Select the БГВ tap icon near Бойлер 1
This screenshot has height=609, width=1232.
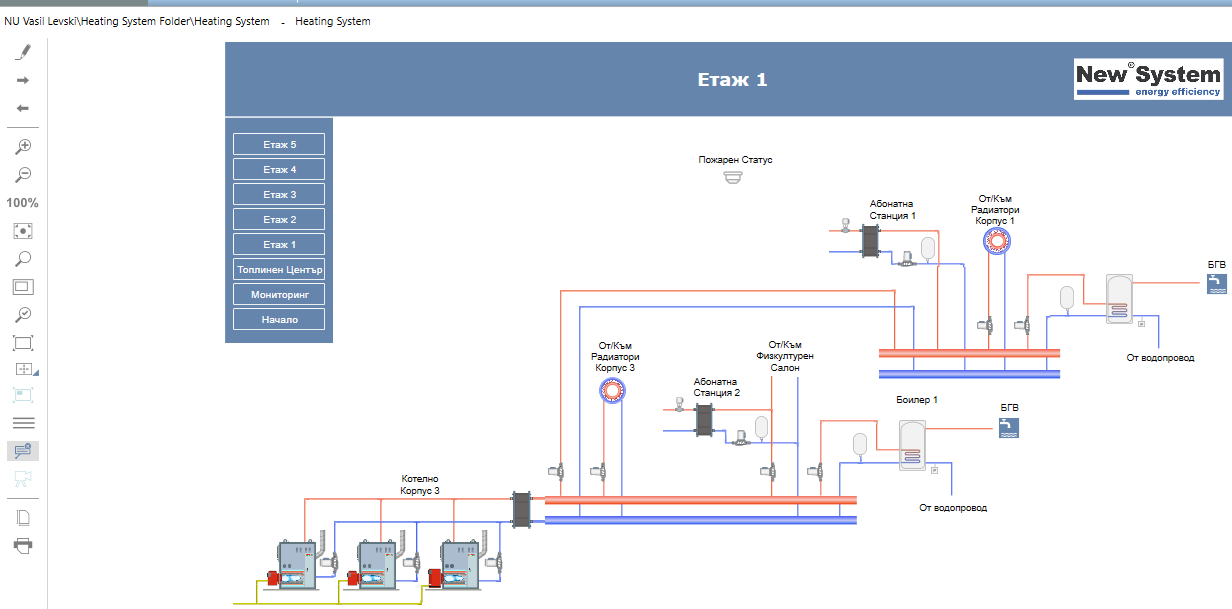coord(1010,428)
